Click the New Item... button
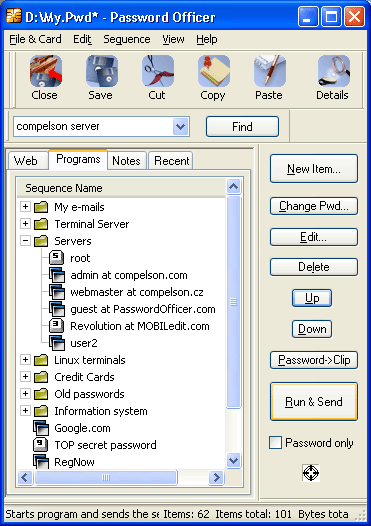Screen dimensions: 371x526 pyautogui.click(x=314, y=168)
